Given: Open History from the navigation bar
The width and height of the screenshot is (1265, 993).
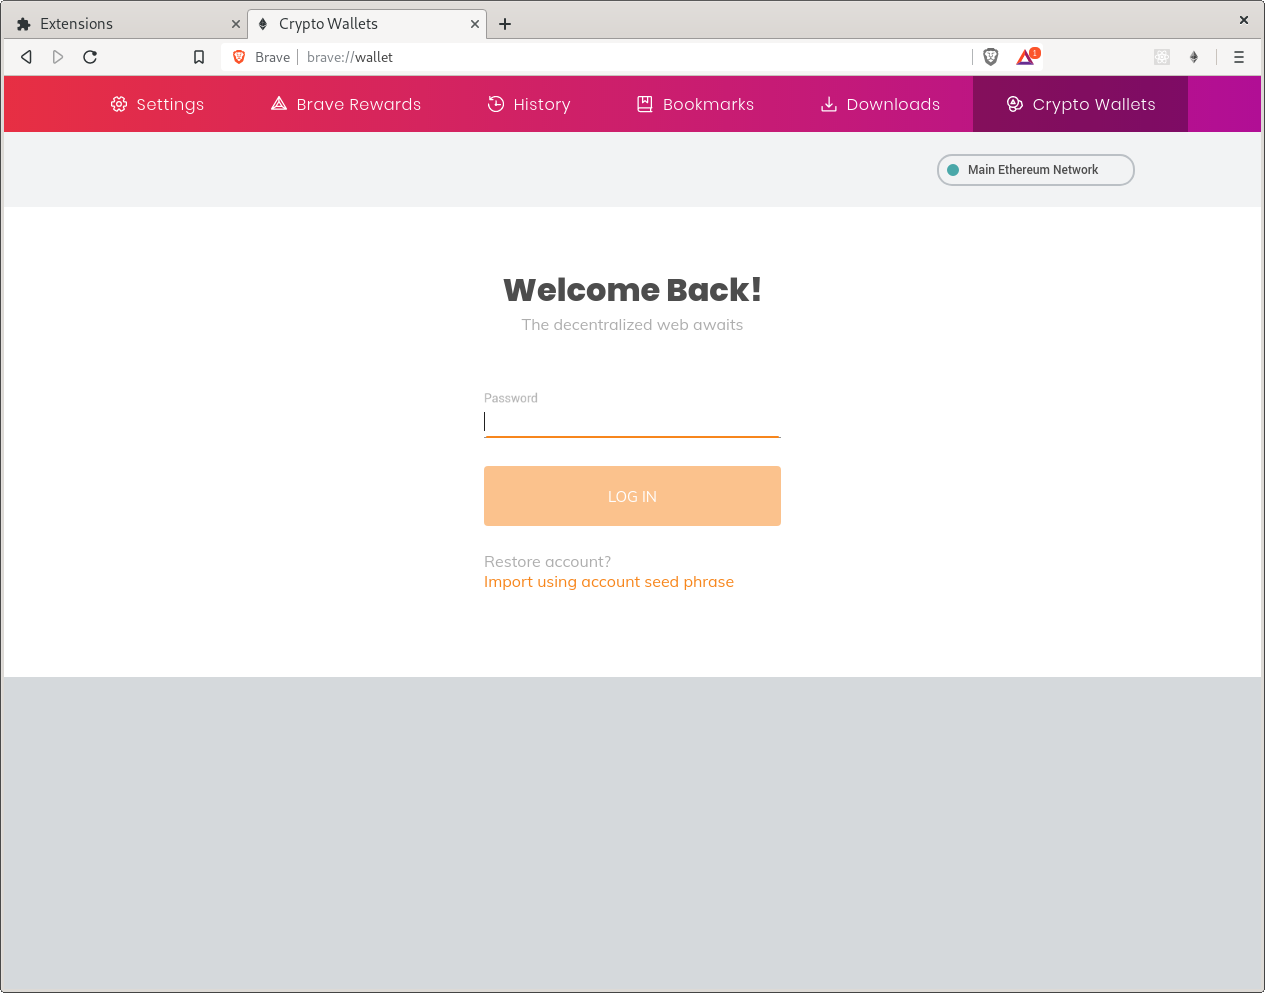Looking at the screenshot, I should coord(529,104).
